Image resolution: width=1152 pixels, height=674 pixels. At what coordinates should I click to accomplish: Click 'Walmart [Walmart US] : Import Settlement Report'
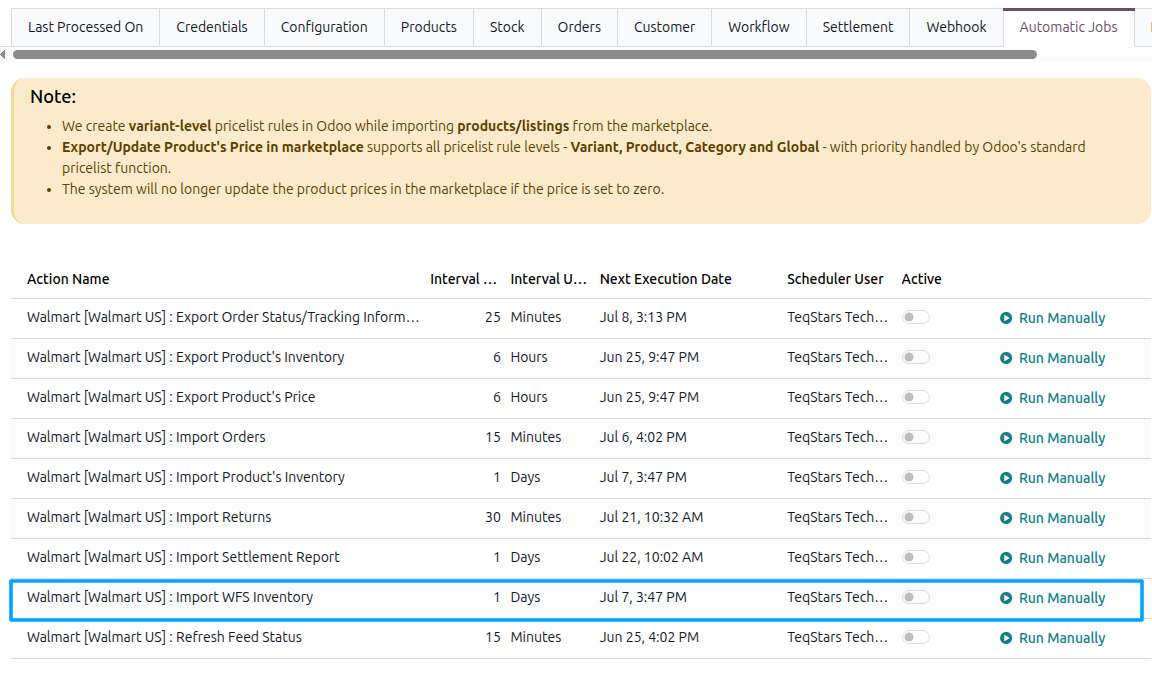click(184, 557)
